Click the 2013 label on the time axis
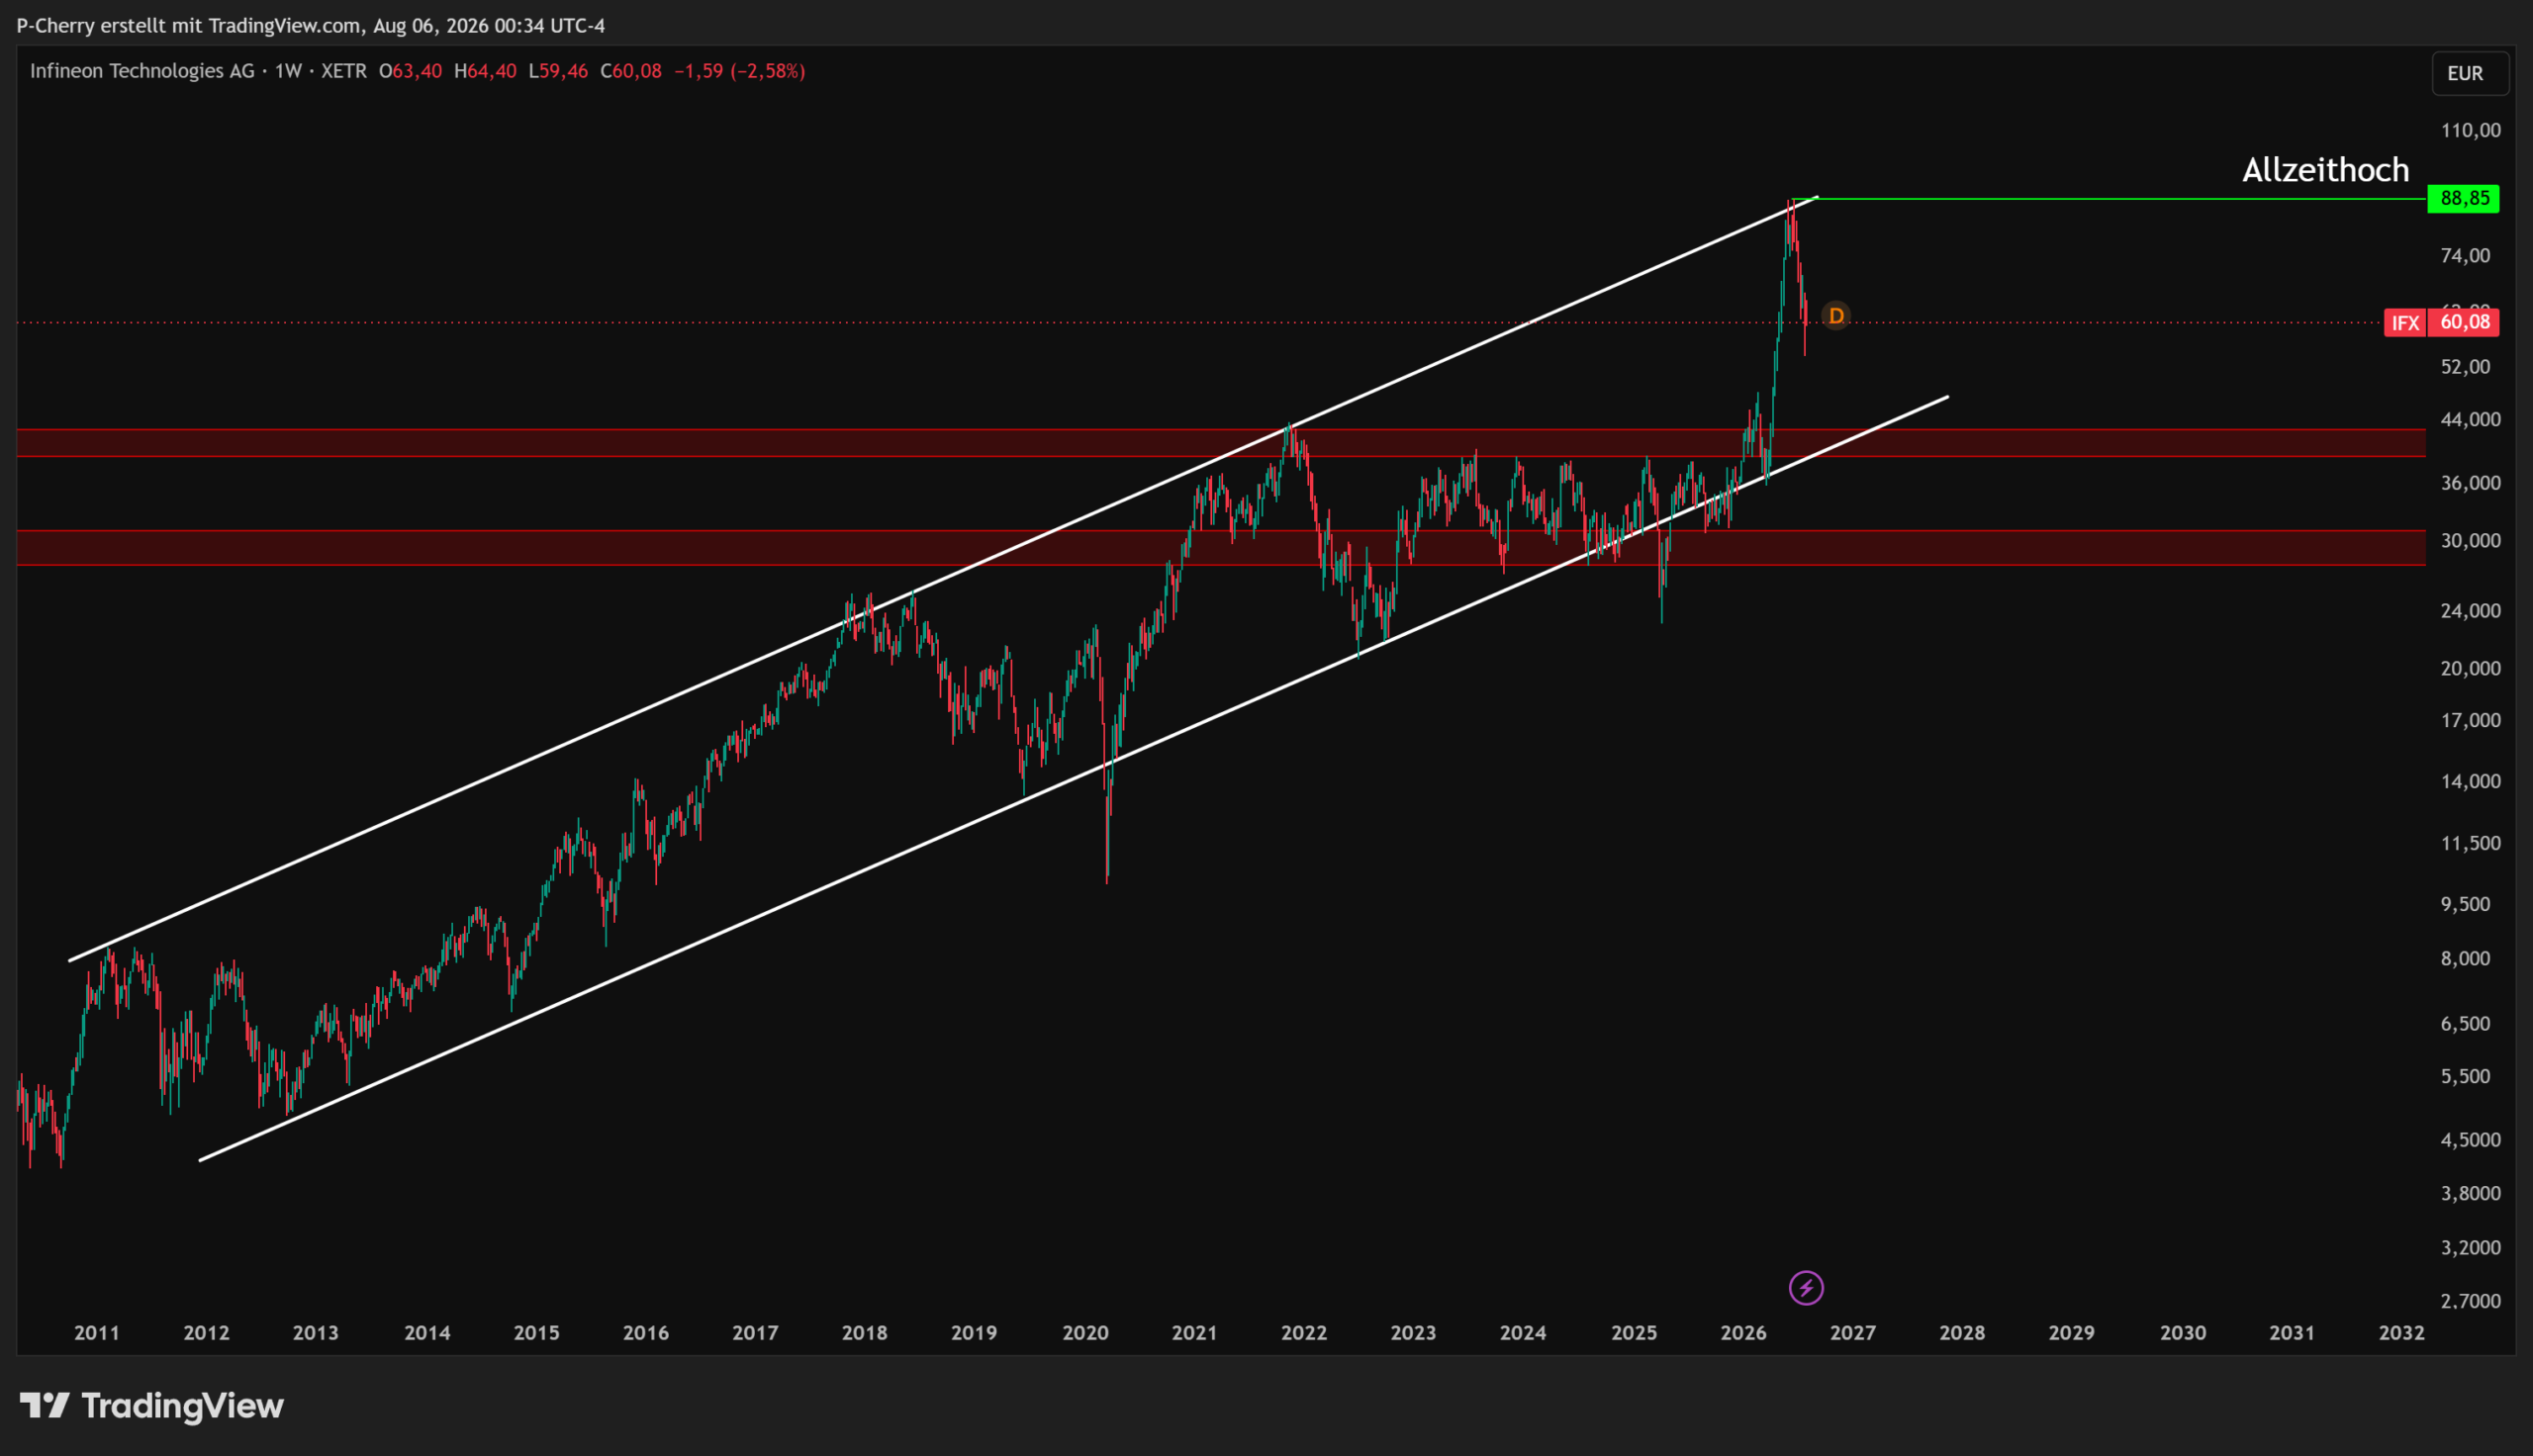The width and height of the screenshot is (2533, 1456). [315, 1333]
